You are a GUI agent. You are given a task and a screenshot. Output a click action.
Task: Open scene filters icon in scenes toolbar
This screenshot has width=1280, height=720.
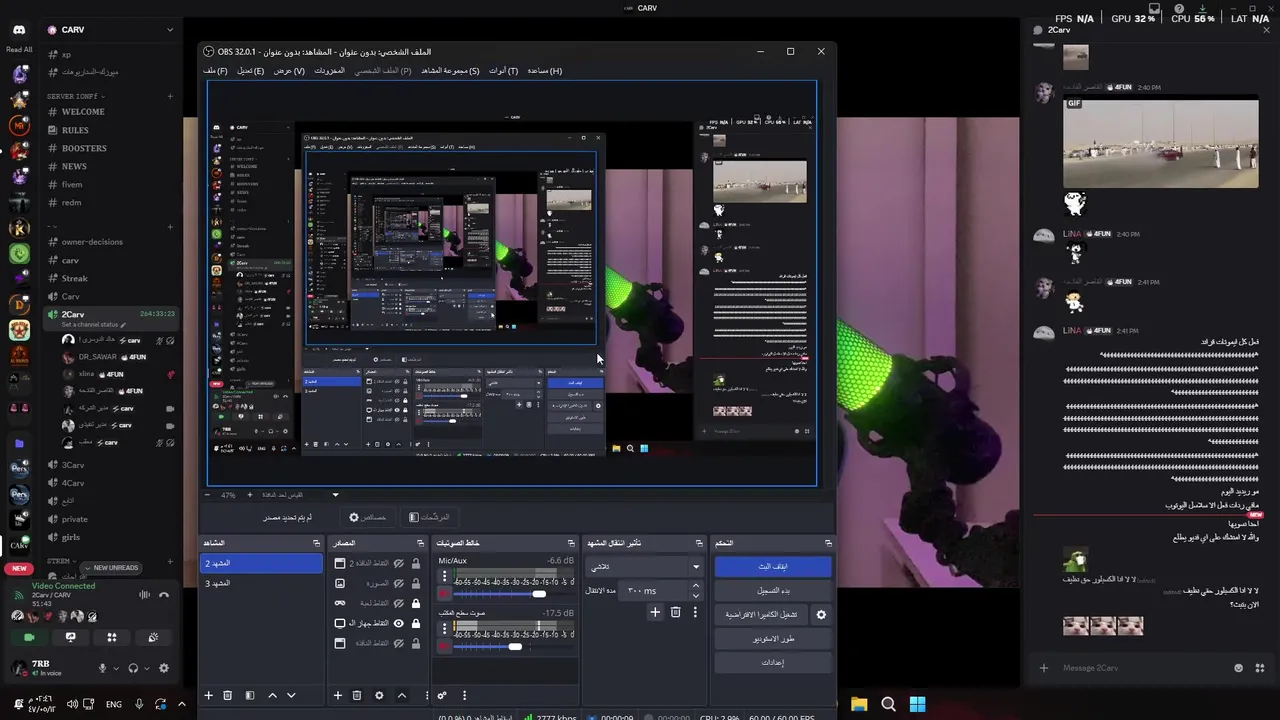(x=249, y=695)
